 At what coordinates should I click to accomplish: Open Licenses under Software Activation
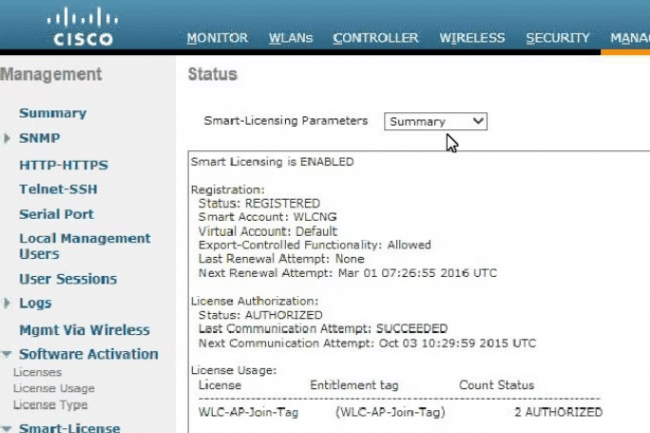[37, 372]
